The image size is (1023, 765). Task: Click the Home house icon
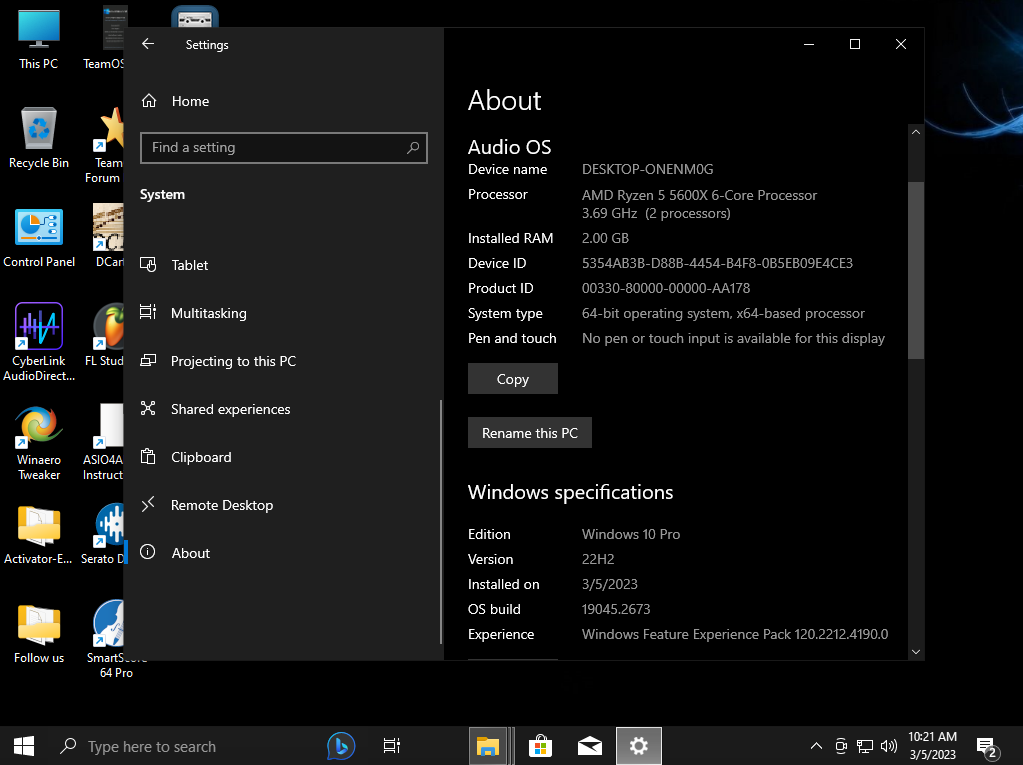(x=149, y=100)
